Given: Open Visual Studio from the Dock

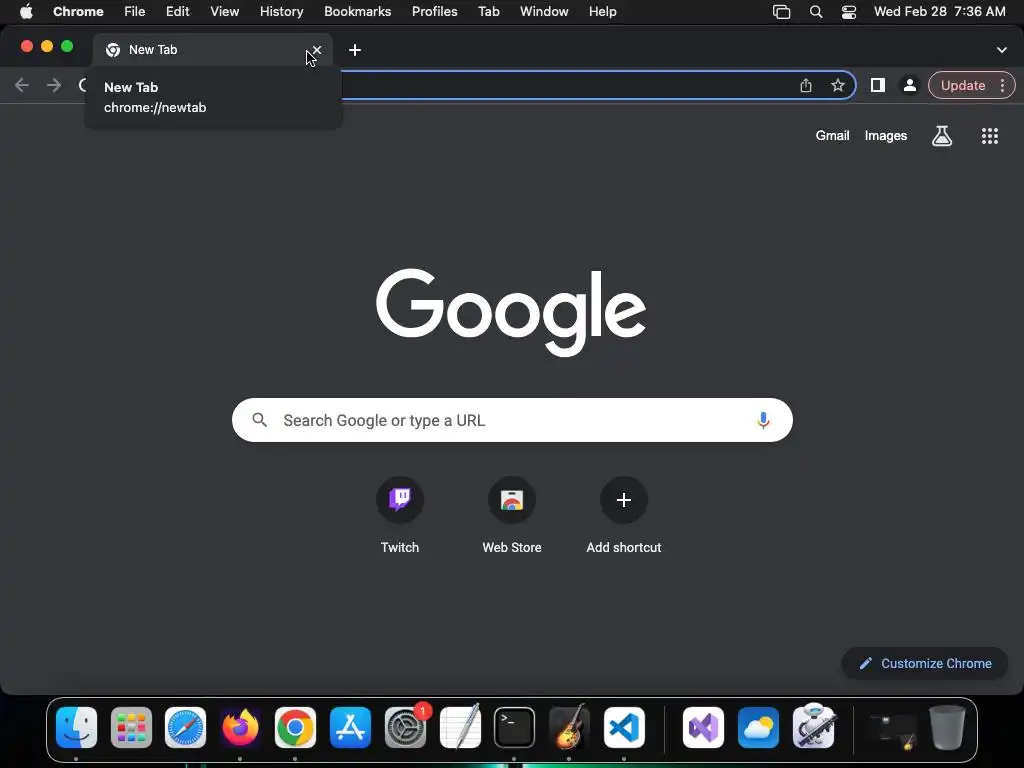Looking at the screenshot, I should [703, 728].
